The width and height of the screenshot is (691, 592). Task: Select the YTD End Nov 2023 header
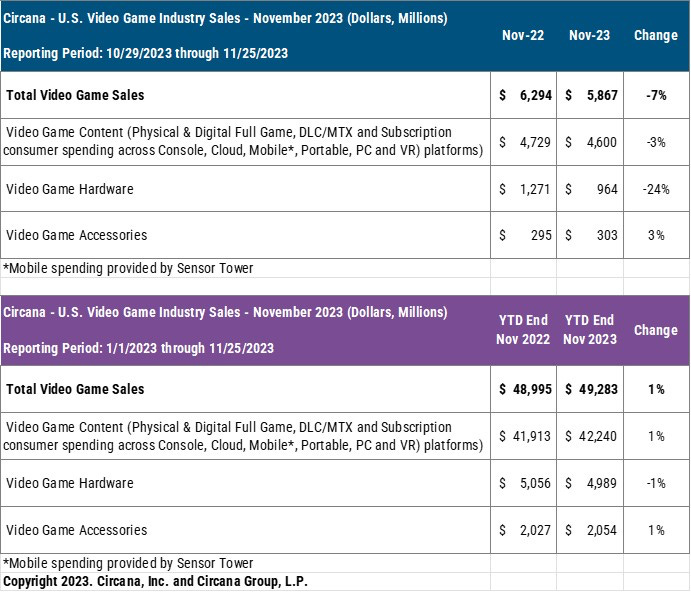(589, 330)
